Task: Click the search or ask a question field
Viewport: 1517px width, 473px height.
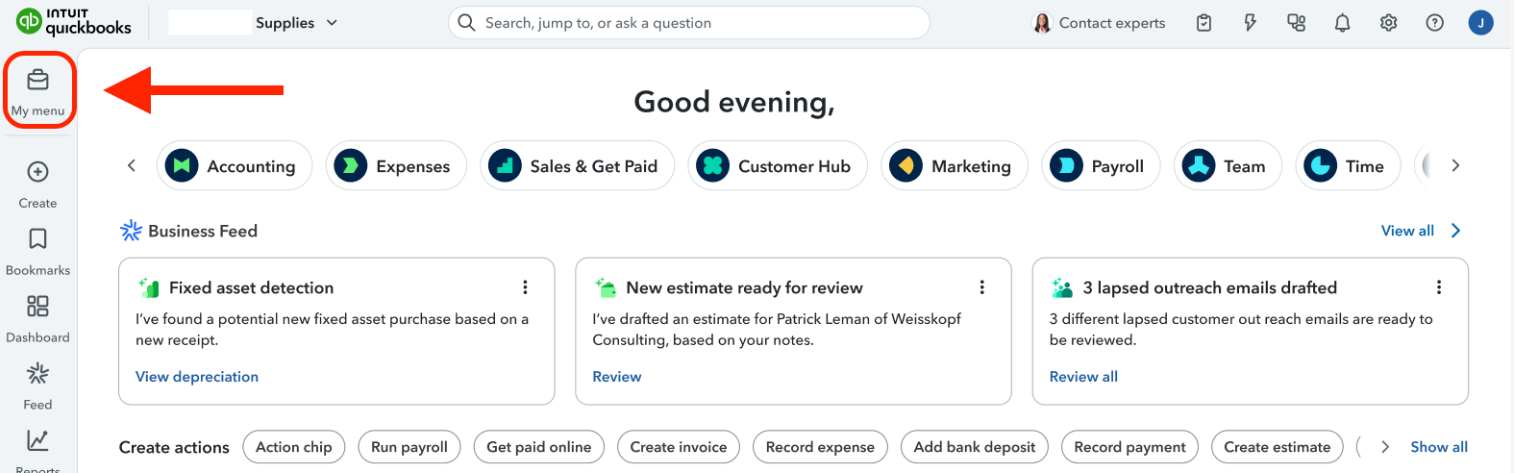Action: point(689,23)
